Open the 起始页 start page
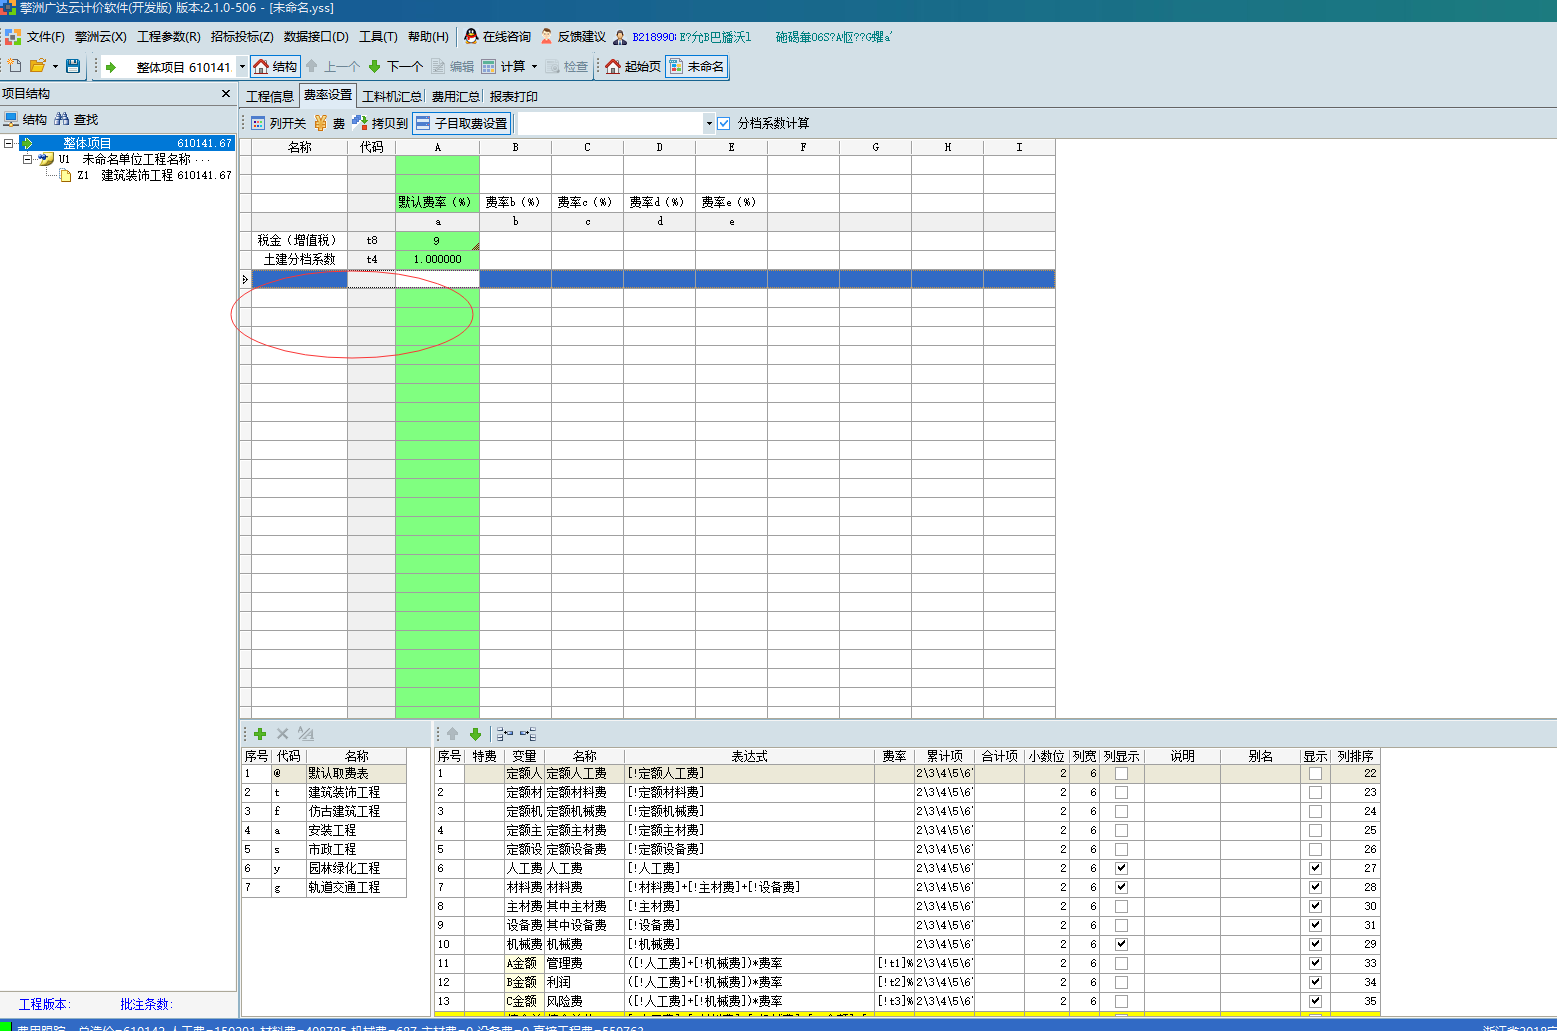 tap(633, 67)
